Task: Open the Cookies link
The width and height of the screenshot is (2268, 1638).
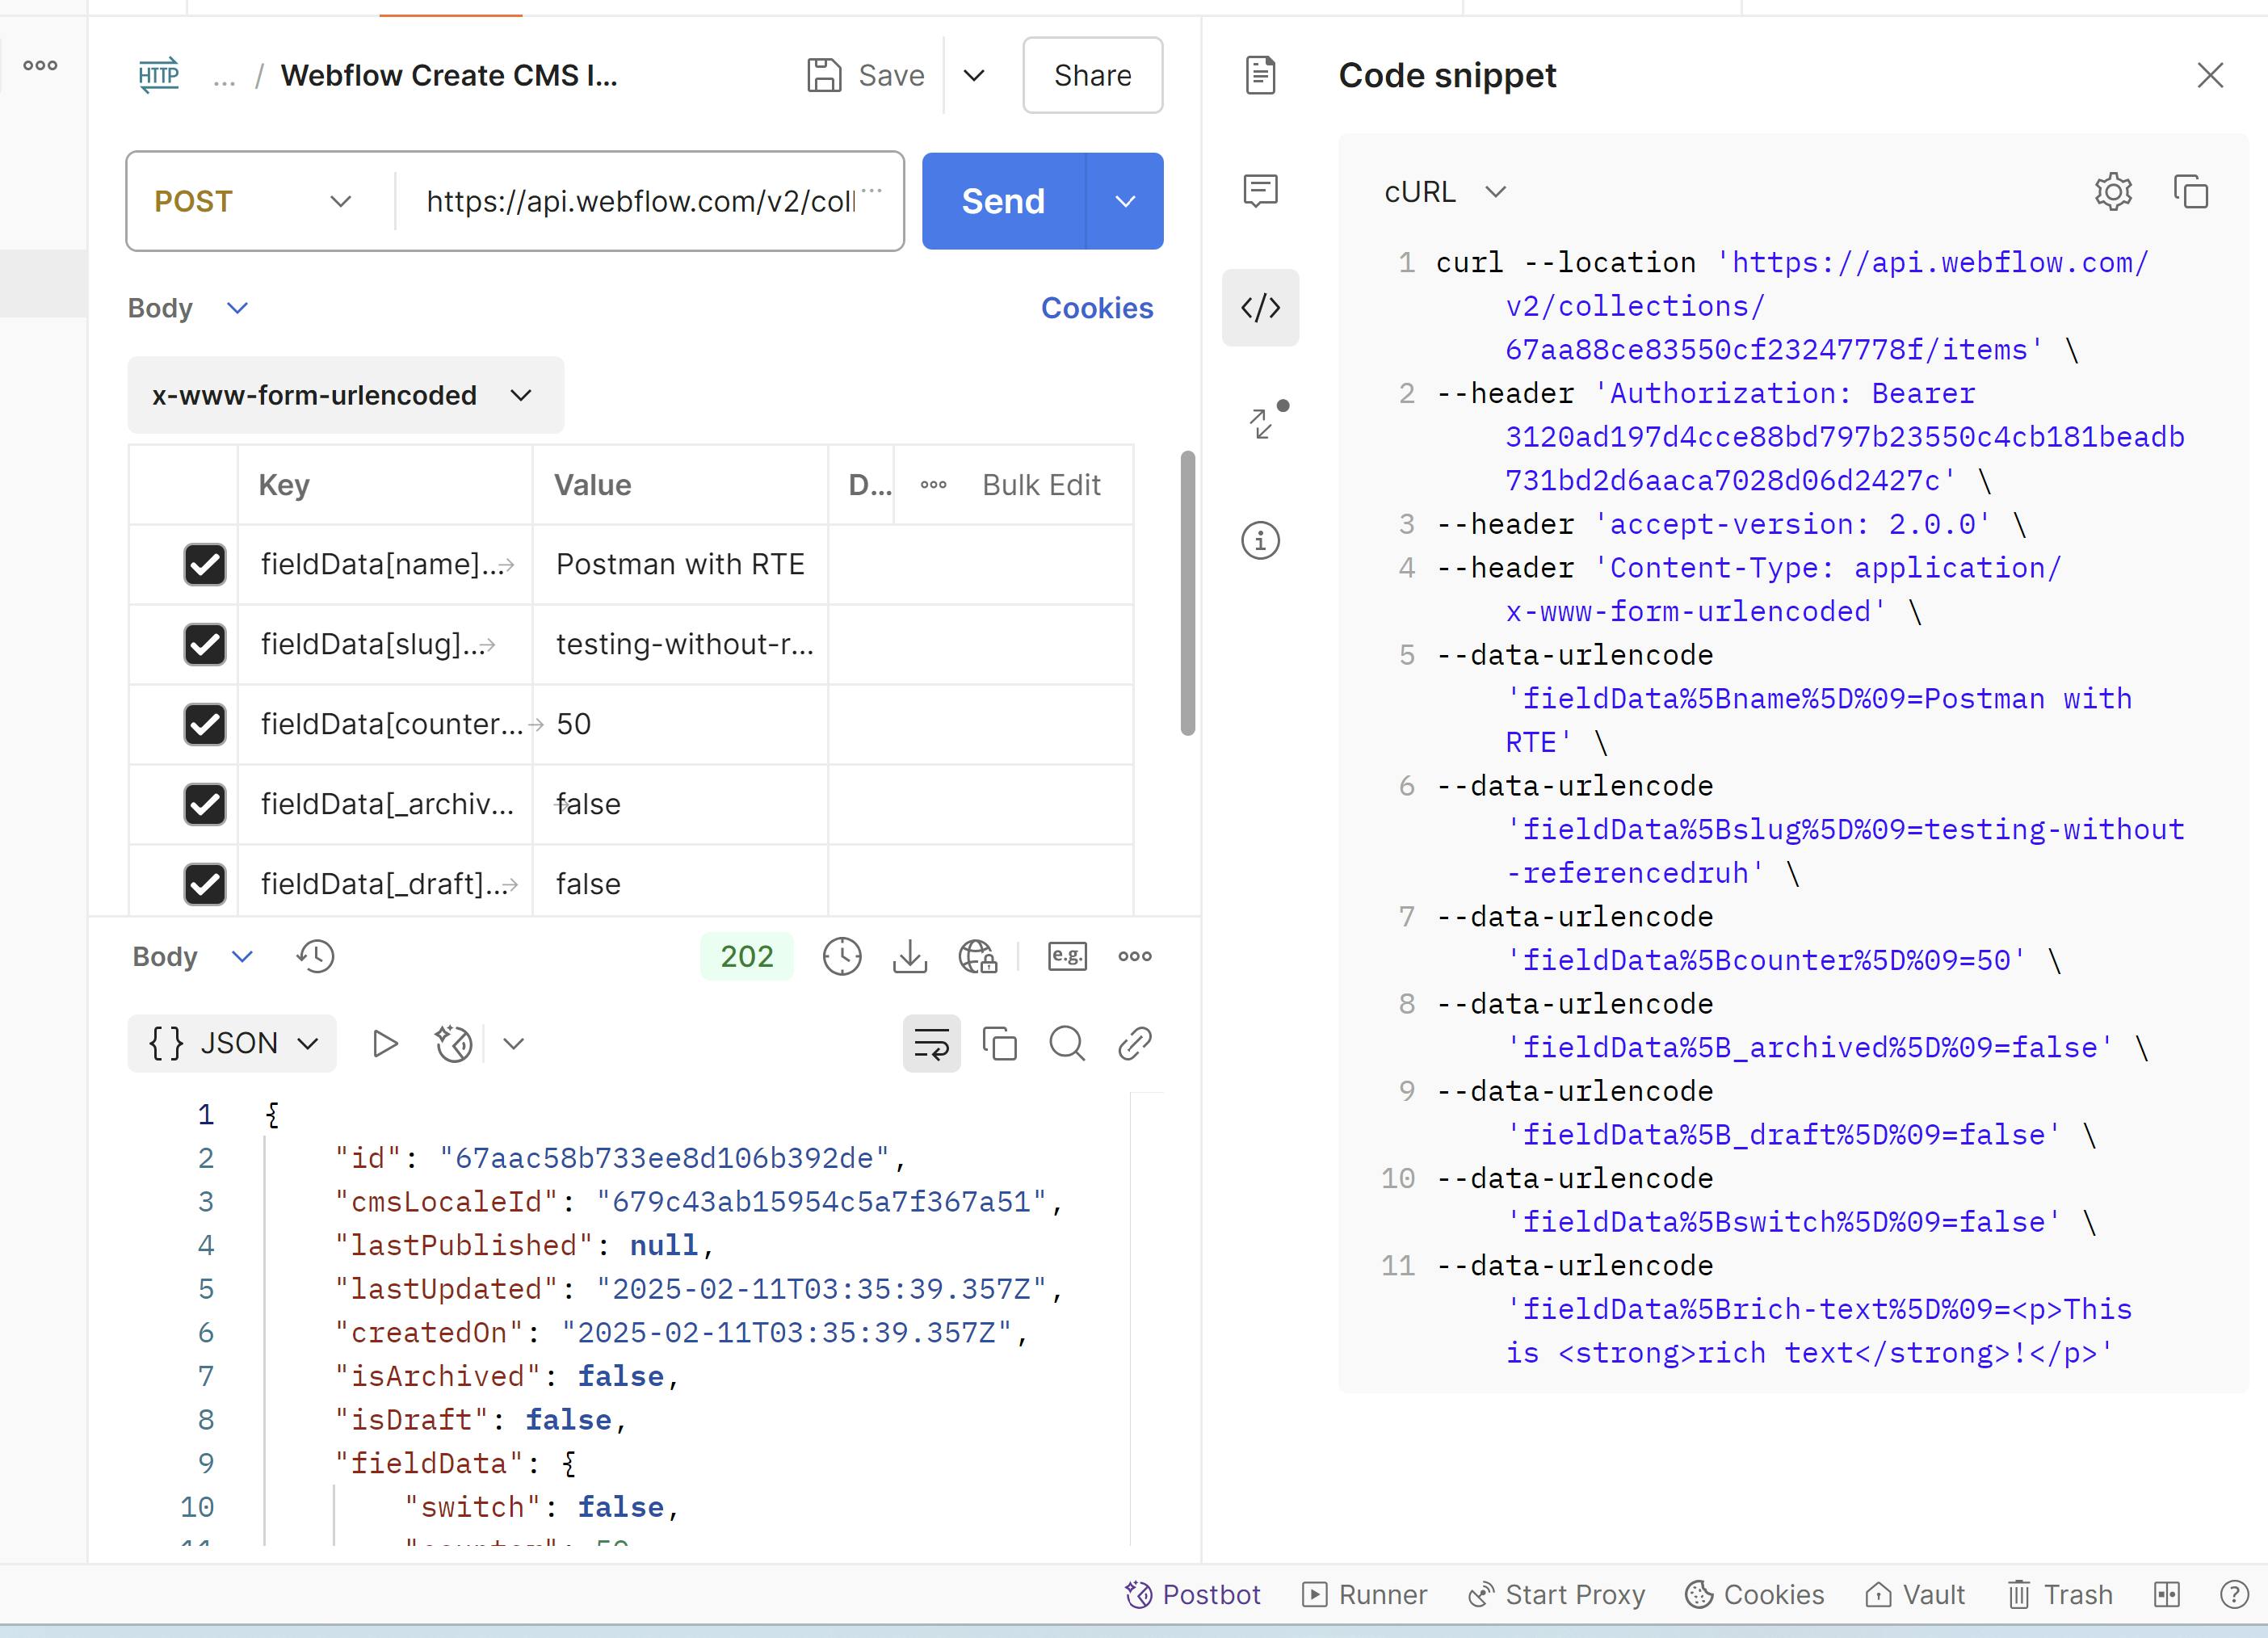Action: 1096,308
